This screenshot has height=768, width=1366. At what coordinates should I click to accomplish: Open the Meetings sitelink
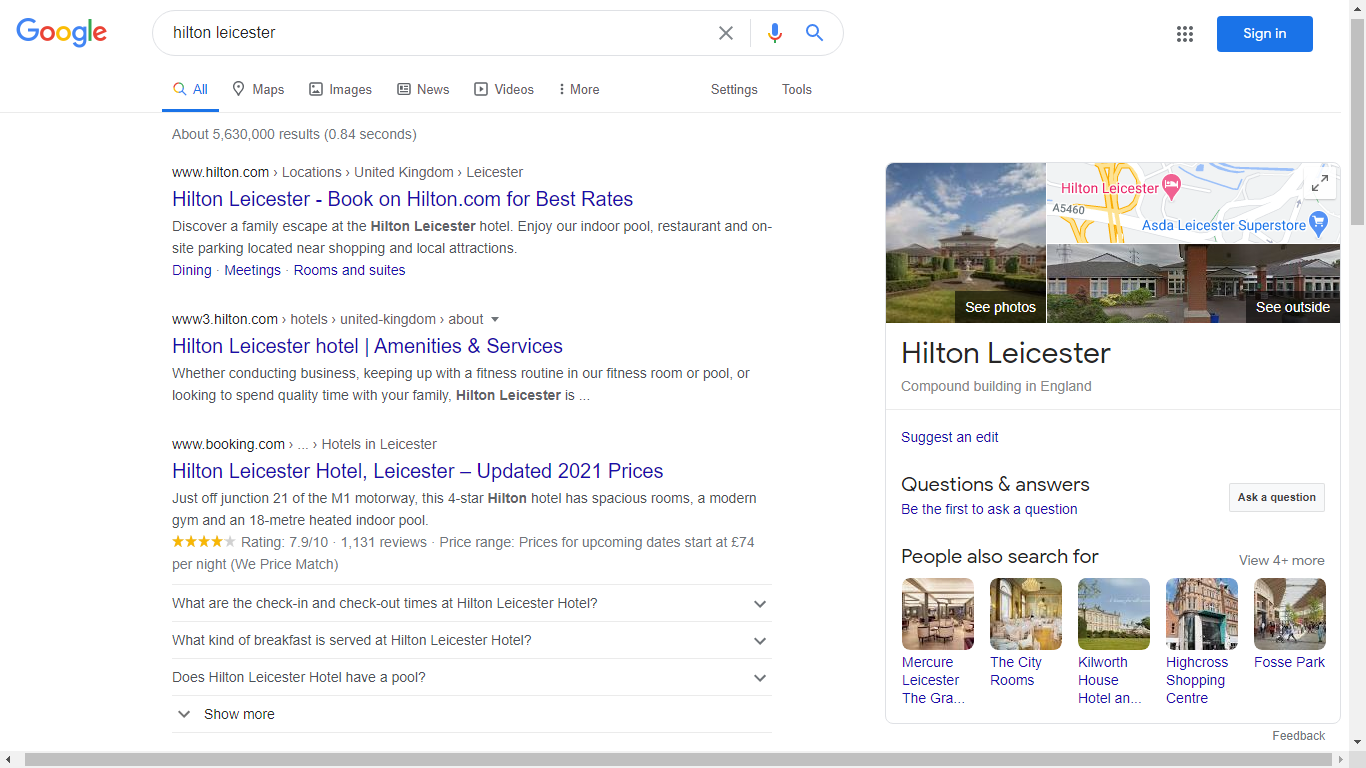[252, 270]
